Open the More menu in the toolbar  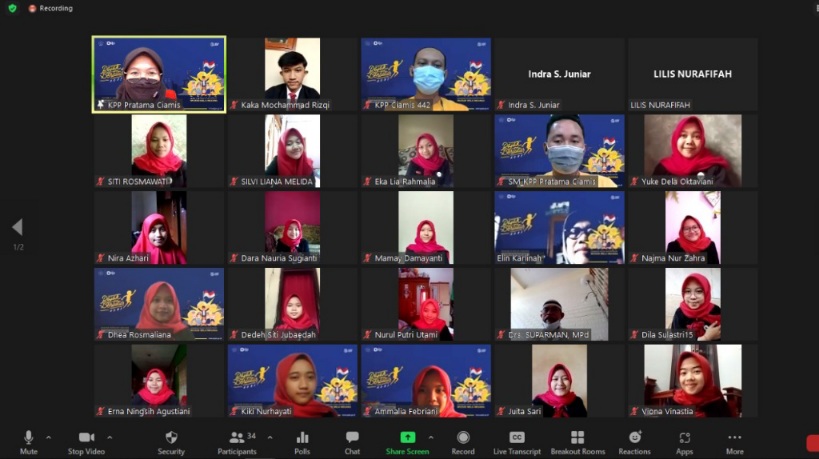735,441
